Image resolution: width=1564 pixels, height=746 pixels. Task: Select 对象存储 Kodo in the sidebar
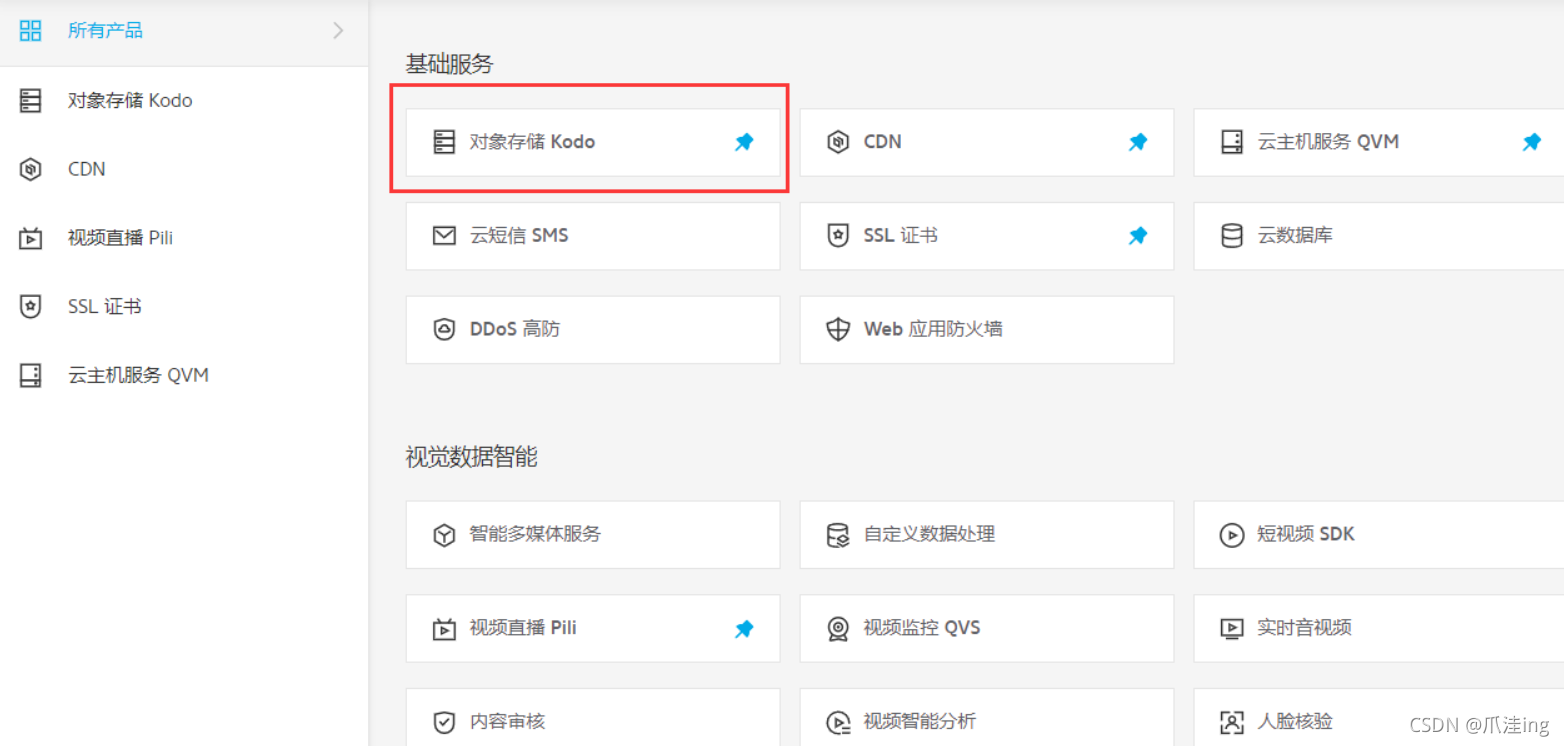click(x=184, y=100)
